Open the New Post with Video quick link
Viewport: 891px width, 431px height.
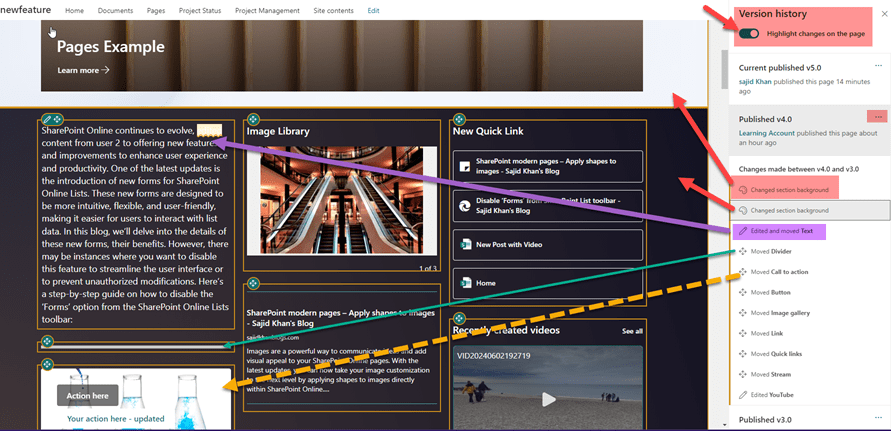tap(548, 244)
